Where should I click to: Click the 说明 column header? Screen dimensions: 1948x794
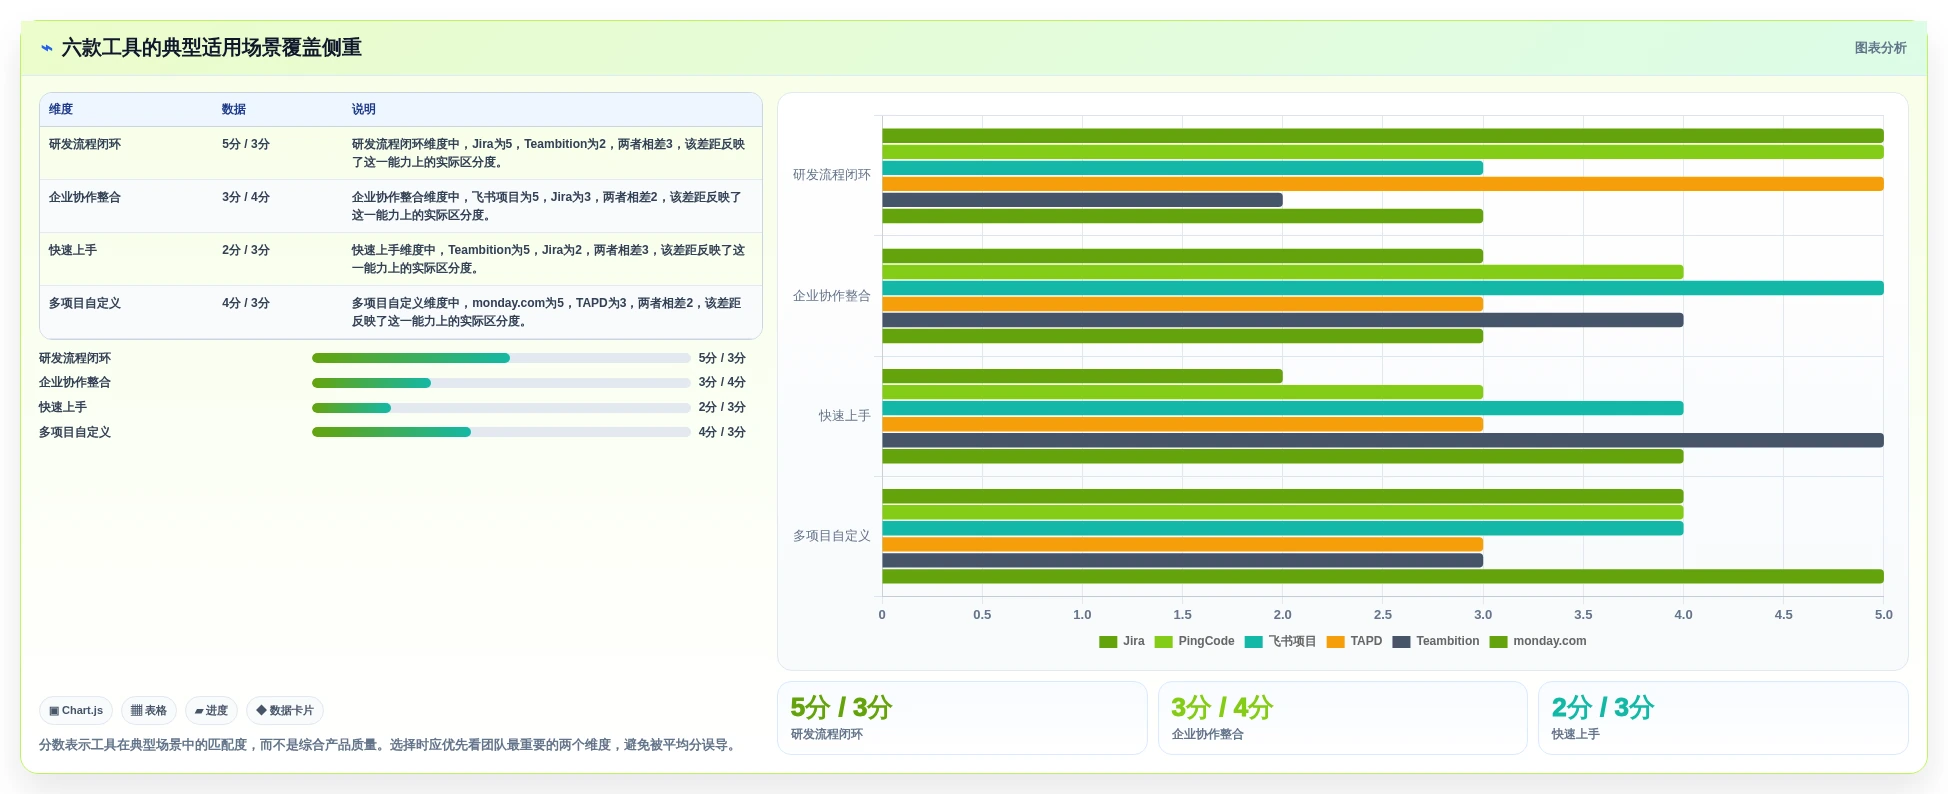(364, 110)
